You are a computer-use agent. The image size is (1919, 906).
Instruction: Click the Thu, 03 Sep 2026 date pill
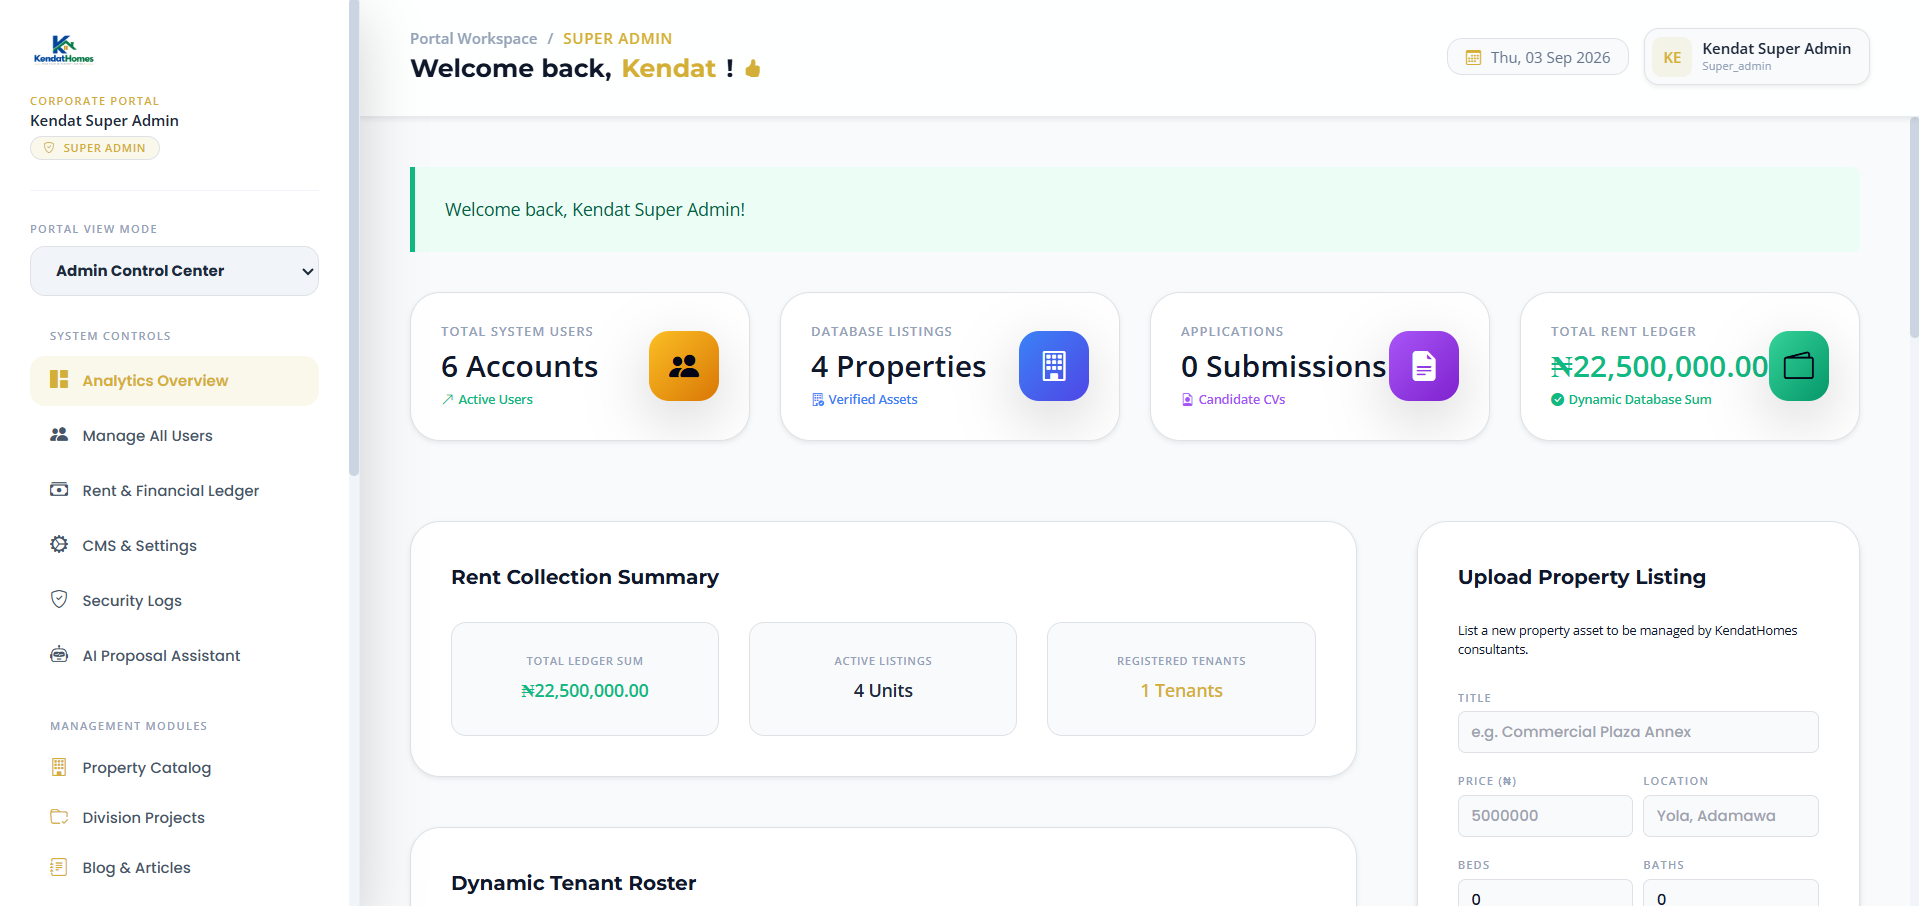[1537, 57]
